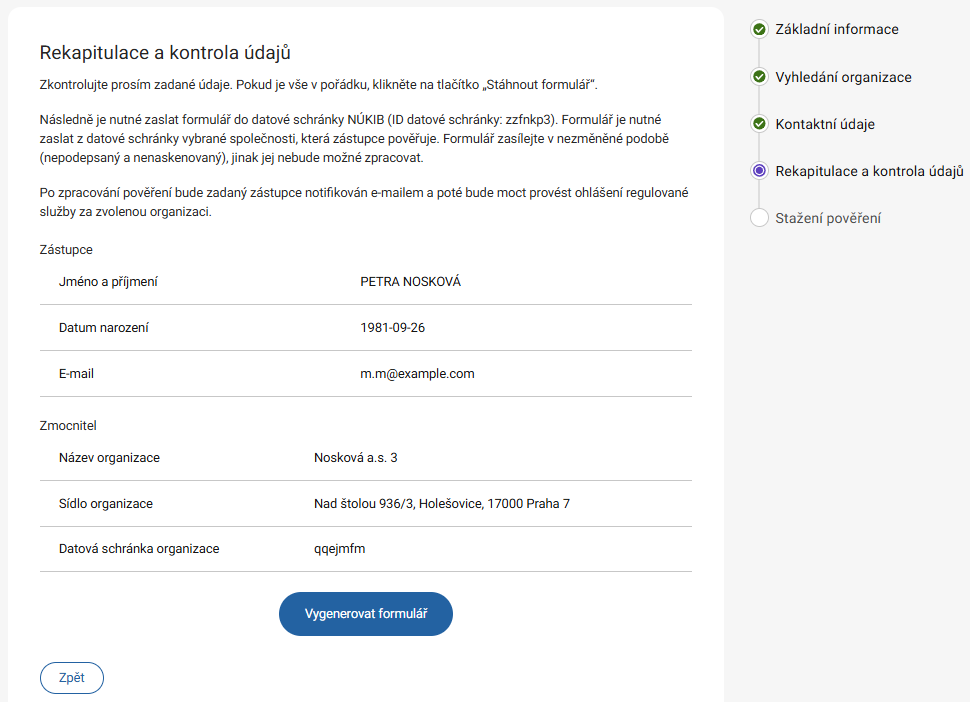Click the heading Rekapitulace a kontrola údajů
Screen dimensions: 970x702
coord(165,52)
